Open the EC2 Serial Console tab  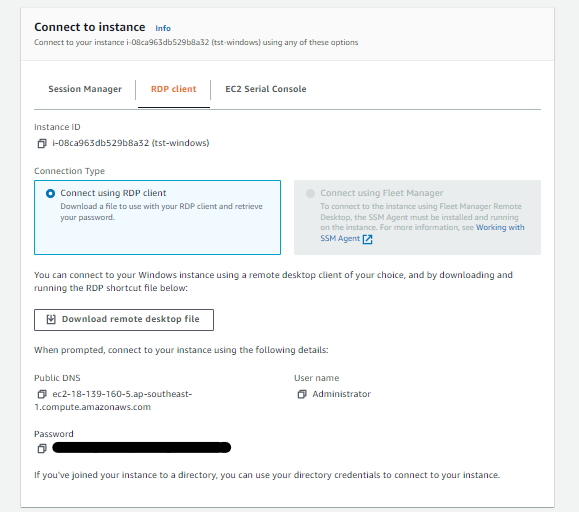point(265,89)
